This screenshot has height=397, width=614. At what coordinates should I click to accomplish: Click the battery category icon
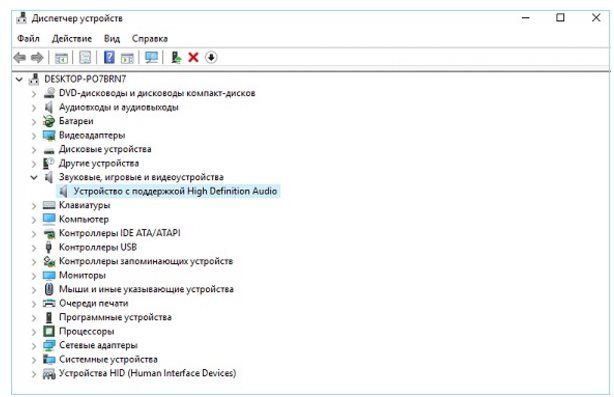click(x=49, y=121)
